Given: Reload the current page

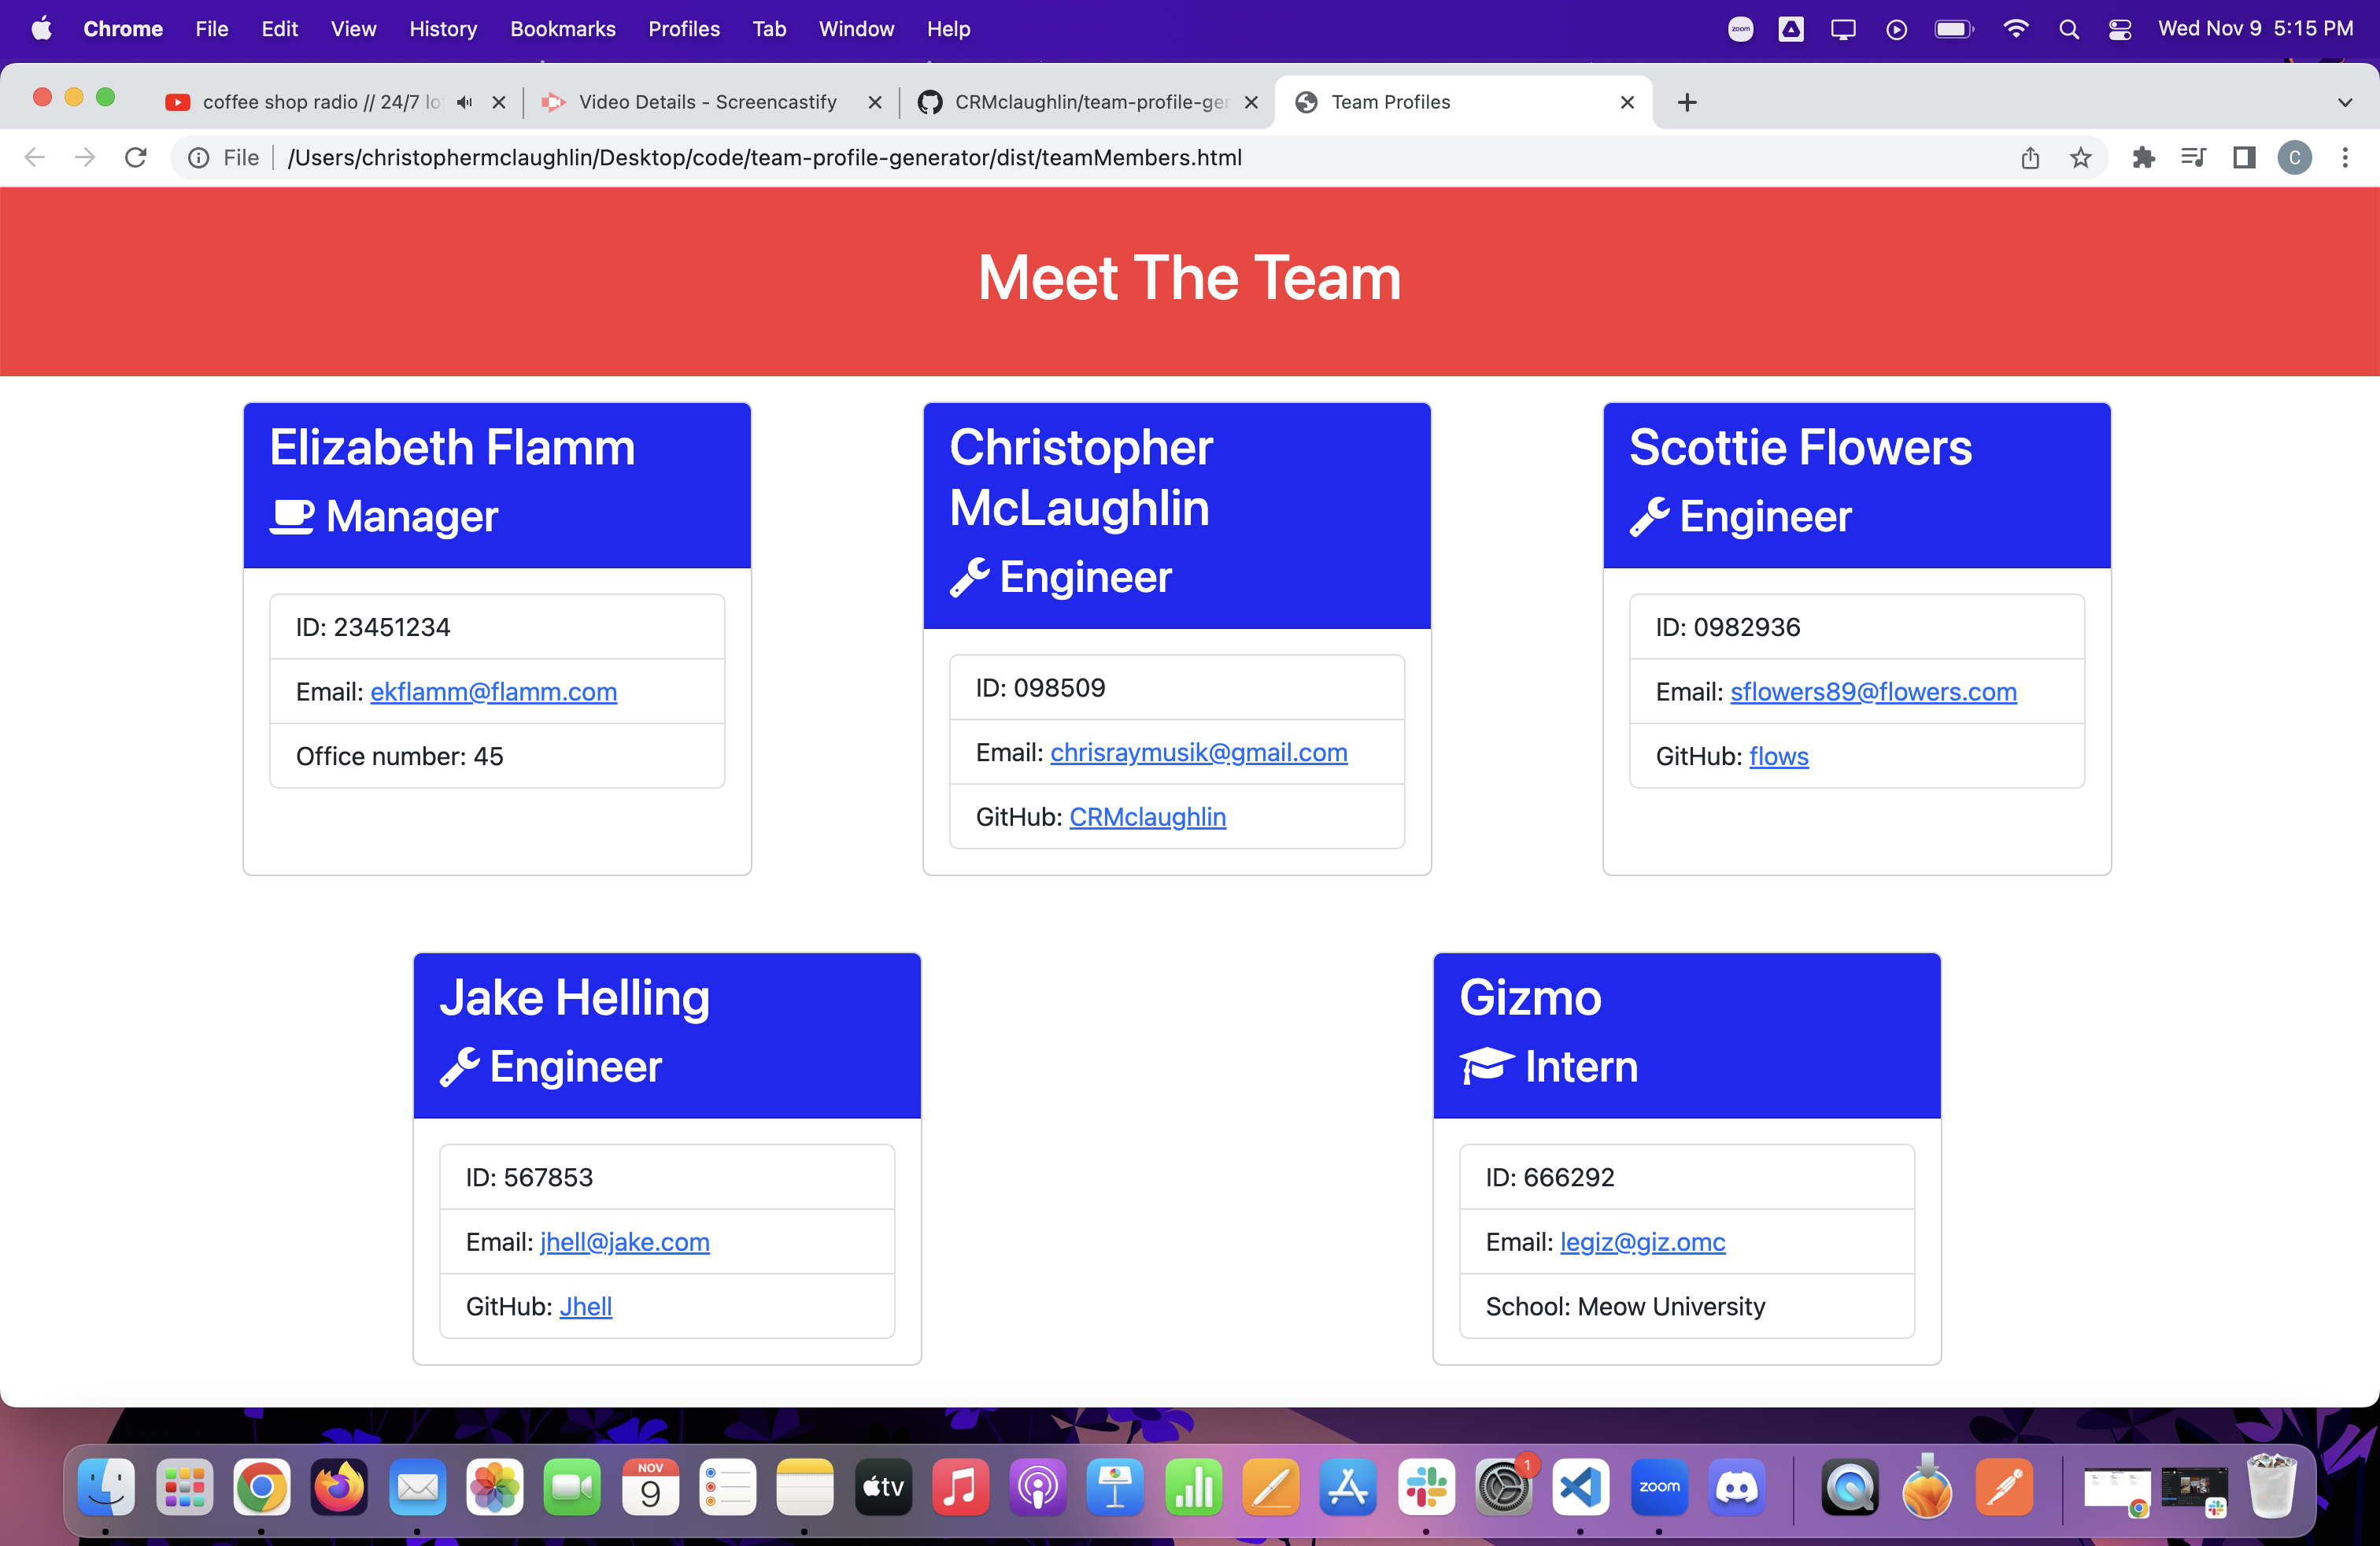Looking at the screenshot, I should (x=136, y=157).
